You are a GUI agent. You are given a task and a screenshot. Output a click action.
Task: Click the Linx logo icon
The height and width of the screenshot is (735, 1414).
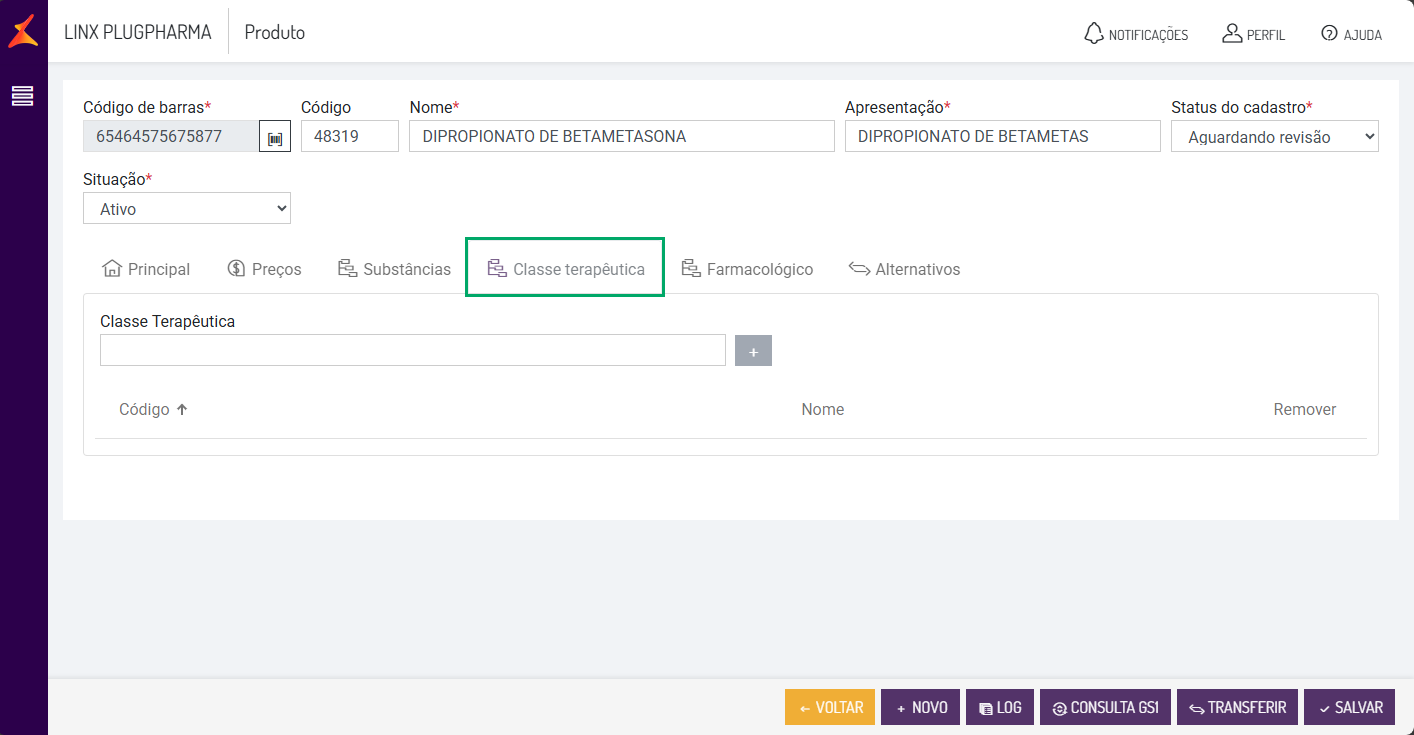pyautogui.click(x=23, y=31)
